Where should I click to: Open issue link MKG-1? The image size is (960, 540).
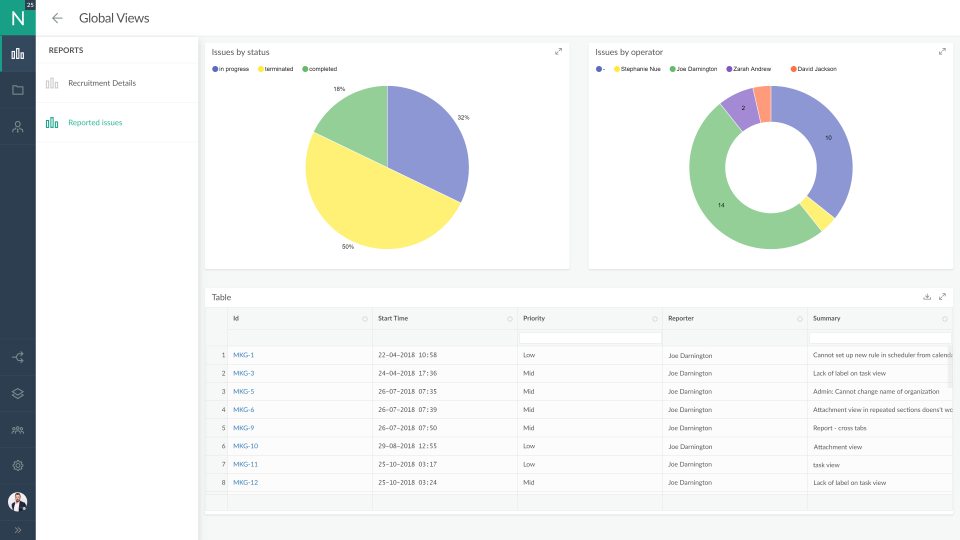[x=243, y=355]
